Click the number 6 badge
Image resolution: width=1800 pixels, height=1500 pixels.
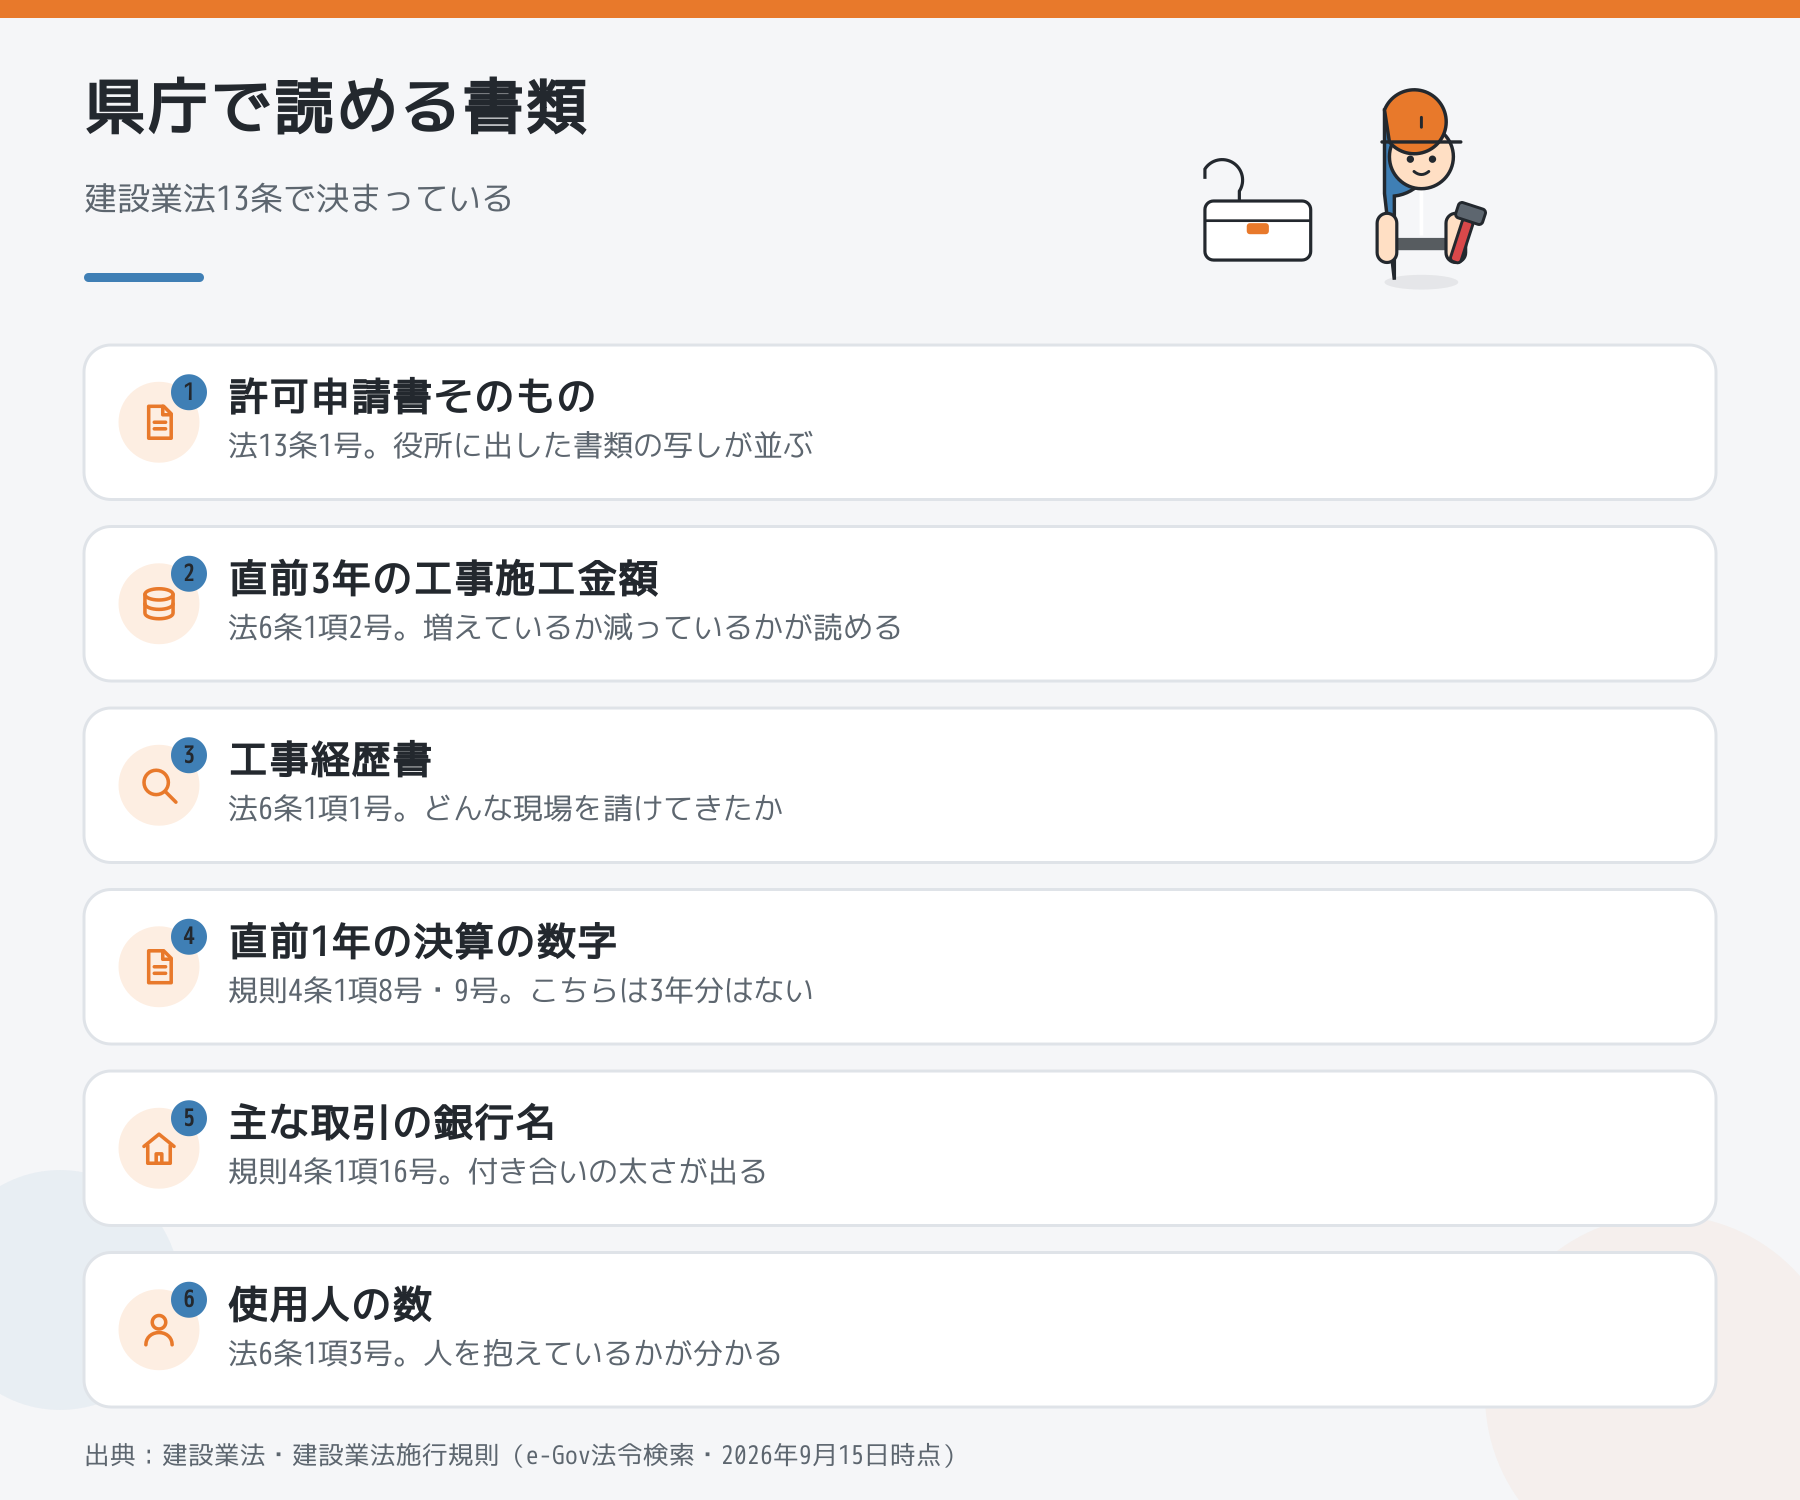click(x=189, y=1300)
